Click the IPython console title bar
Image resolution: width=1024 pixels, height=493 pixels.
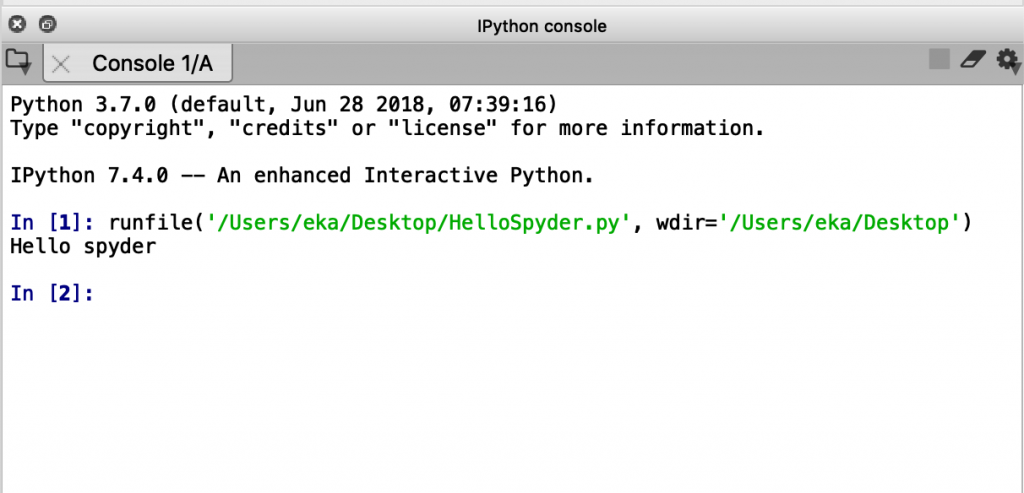click(x=541, y=26)
